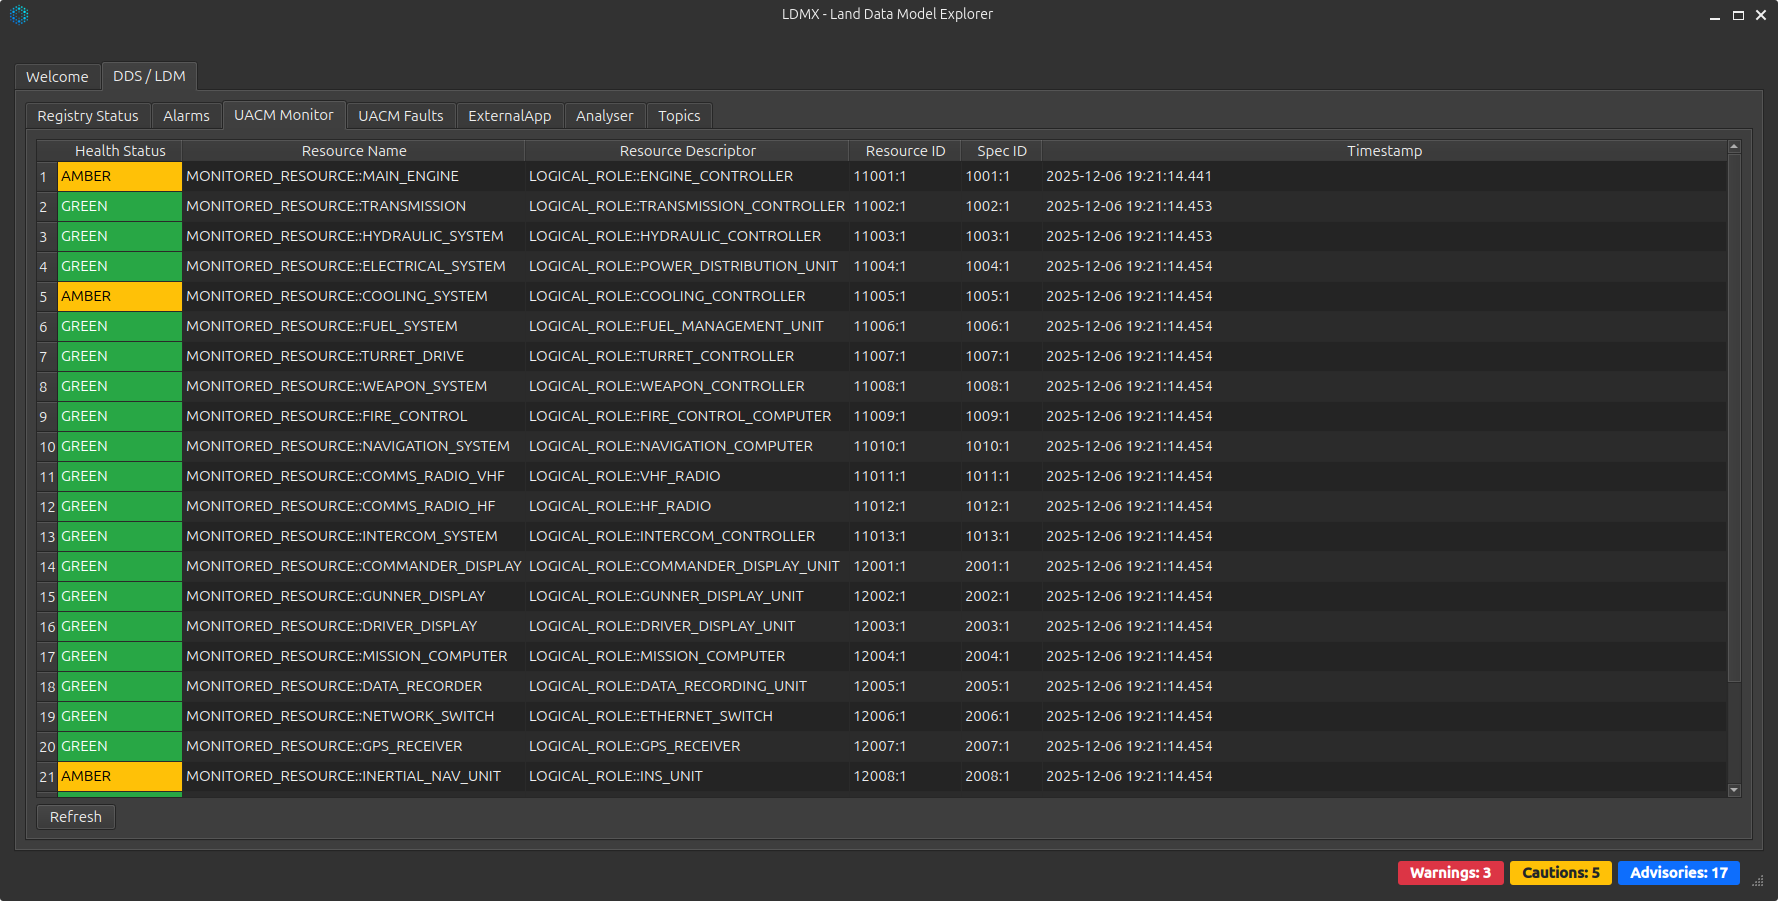This screenshot has height=901, width=1778.
Task: Click the Cautions: 5 status badge
Action: click(1560, 872)
